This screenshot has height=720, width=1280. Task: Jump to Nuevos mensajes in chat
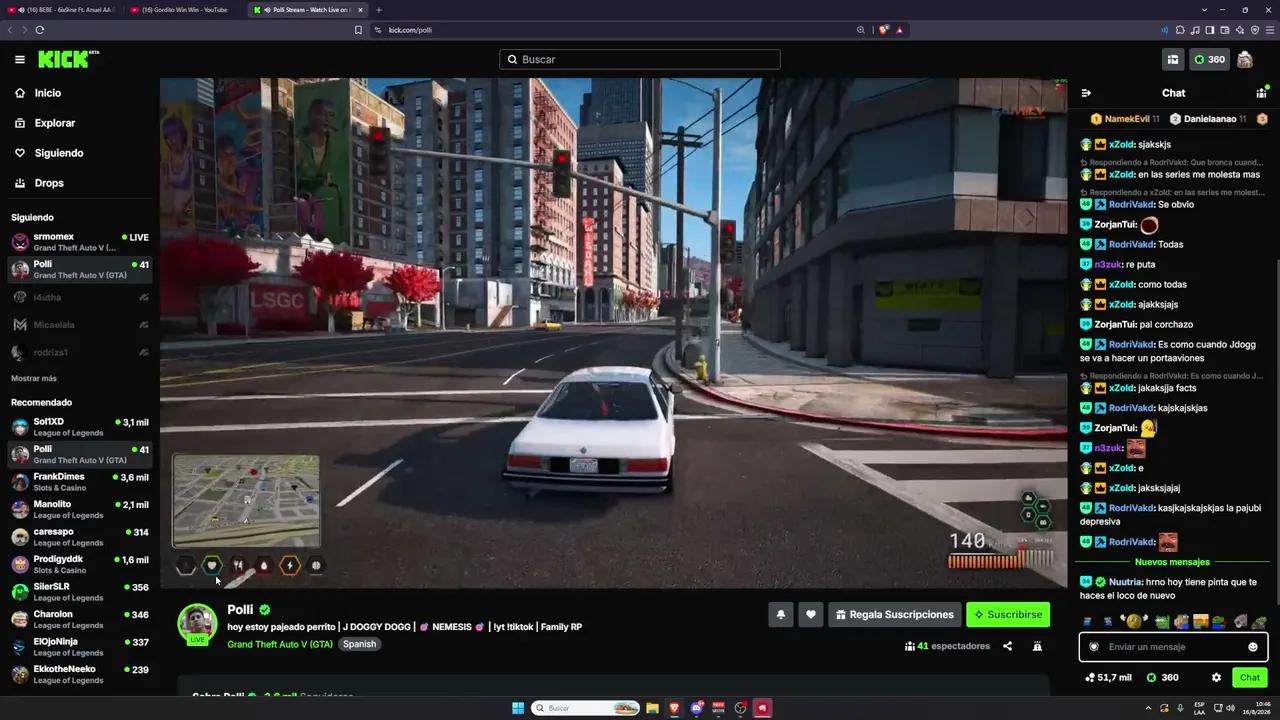(x=1172, y=562)
